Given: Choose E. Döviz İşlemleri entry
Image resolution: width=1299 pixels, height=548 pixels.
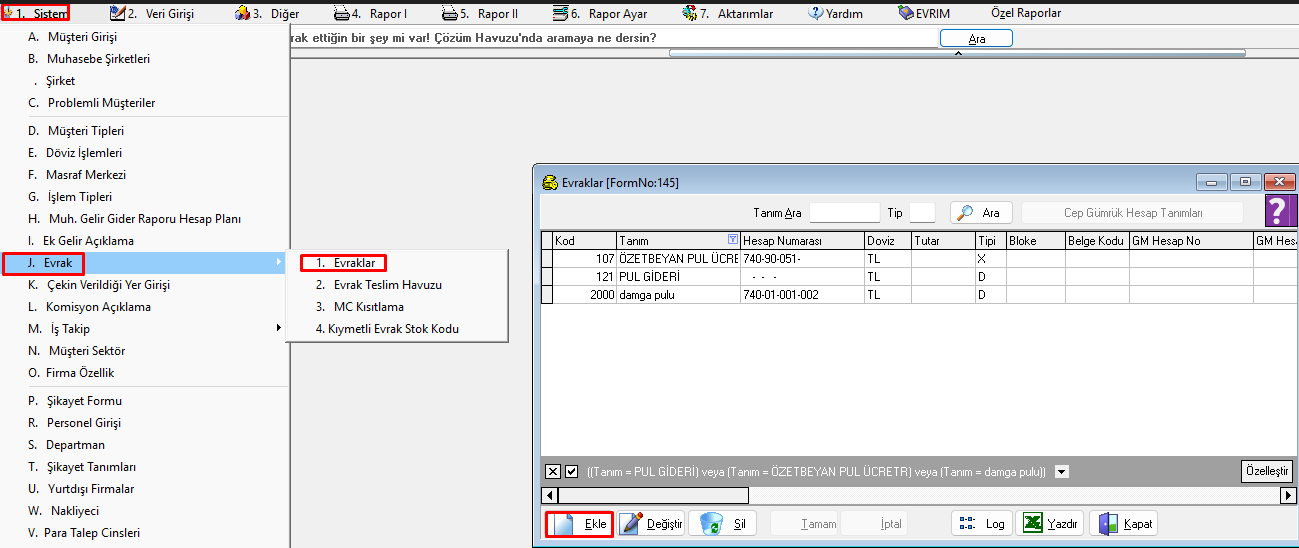Looking at the screenshot, I should coord(144,153).
